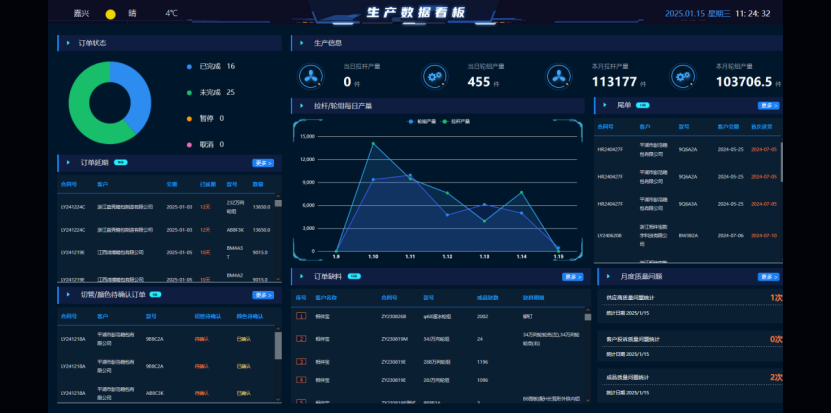Click the row number 1 badge in 订单缺料
This screenshot has width=831, height=413.
[x=300, y=317]
